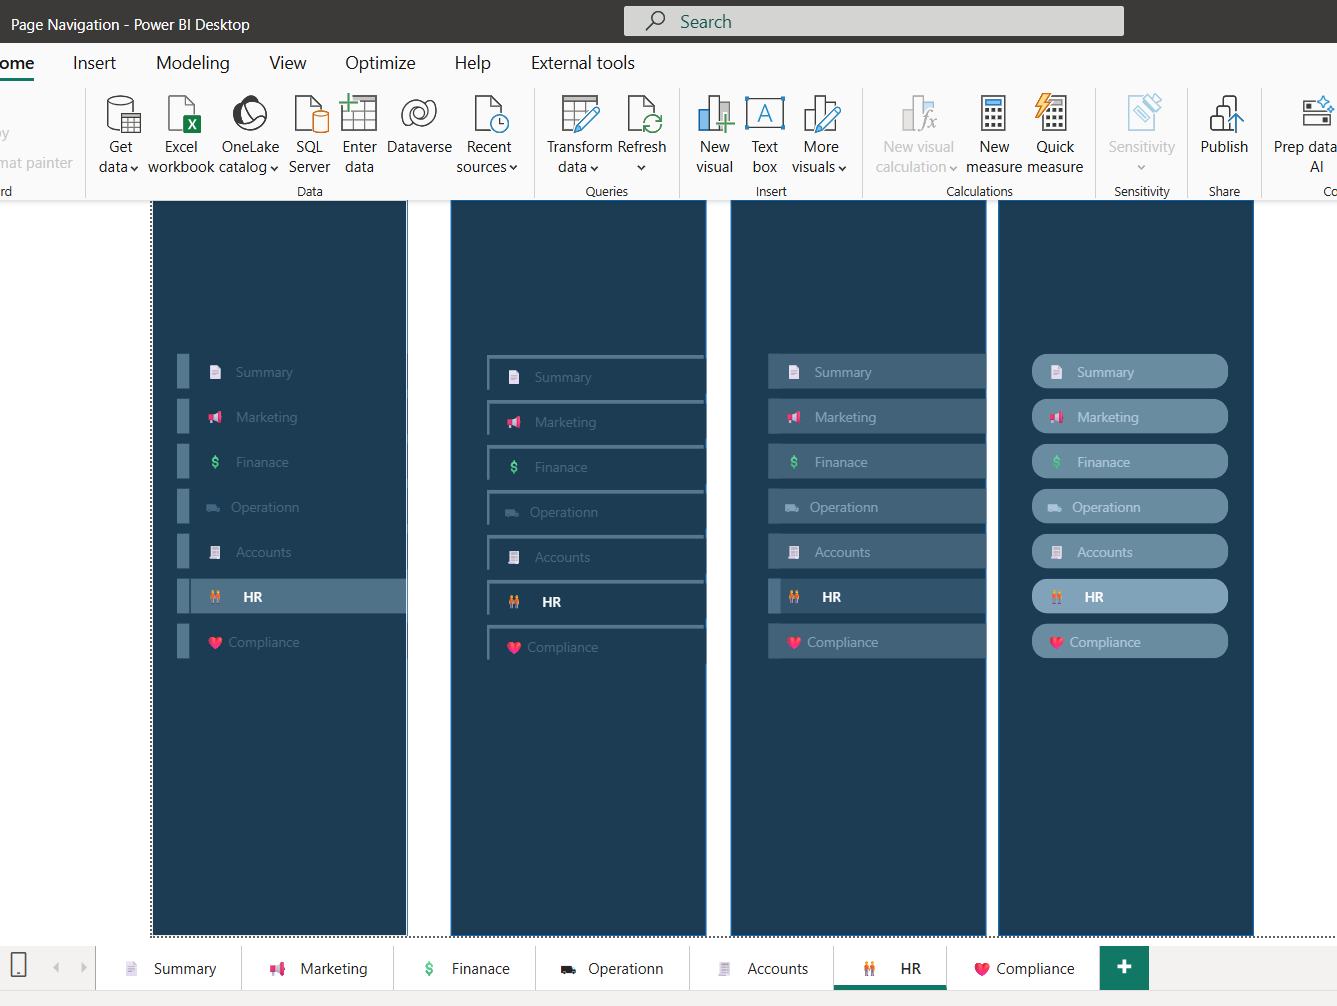Click the Excel workbook icon

(x=182, y=115)
